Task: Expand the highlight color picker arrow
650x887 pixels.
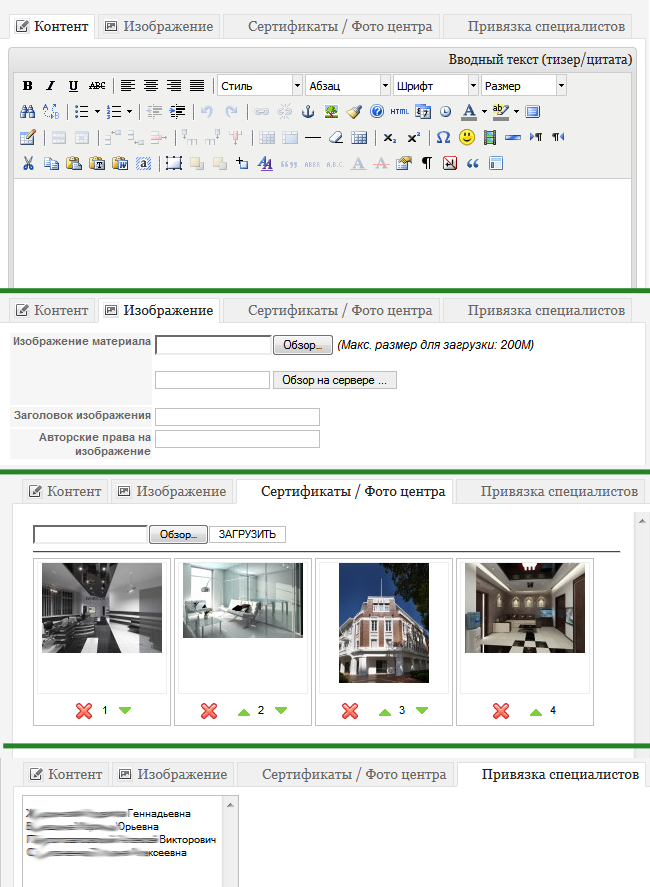Action: coord(516,111)
